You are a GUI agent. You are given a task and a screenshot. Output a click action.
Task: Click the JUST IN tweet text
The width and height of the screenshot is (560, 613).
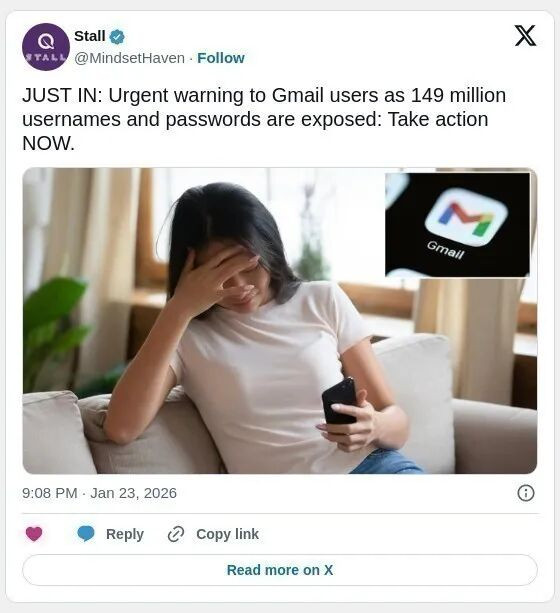point(264,119)
